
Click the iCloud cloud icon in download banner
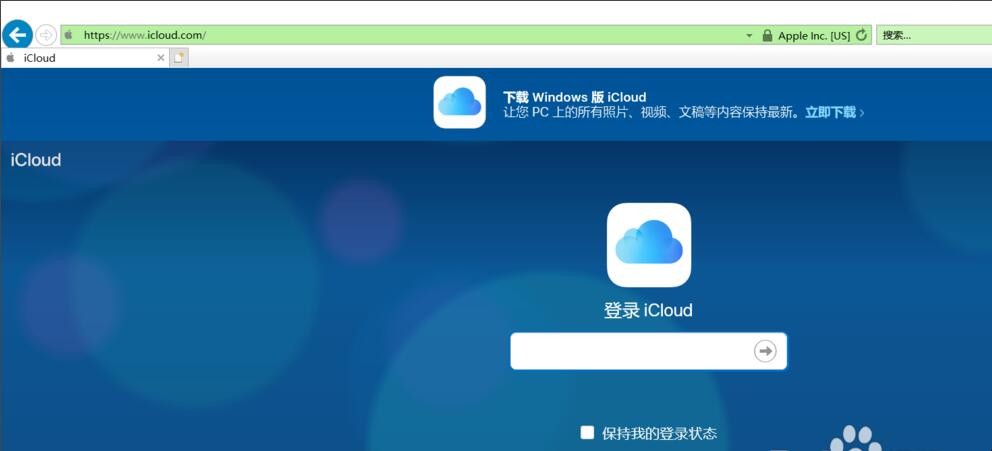(x=459, y=103)
